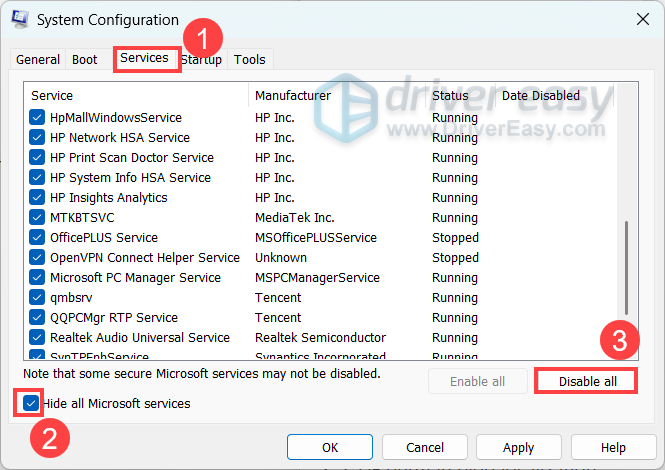The height and width of the screenshot is (470, 665).
Task: Open the Boot tab
Action: click(x=84, y=59)
